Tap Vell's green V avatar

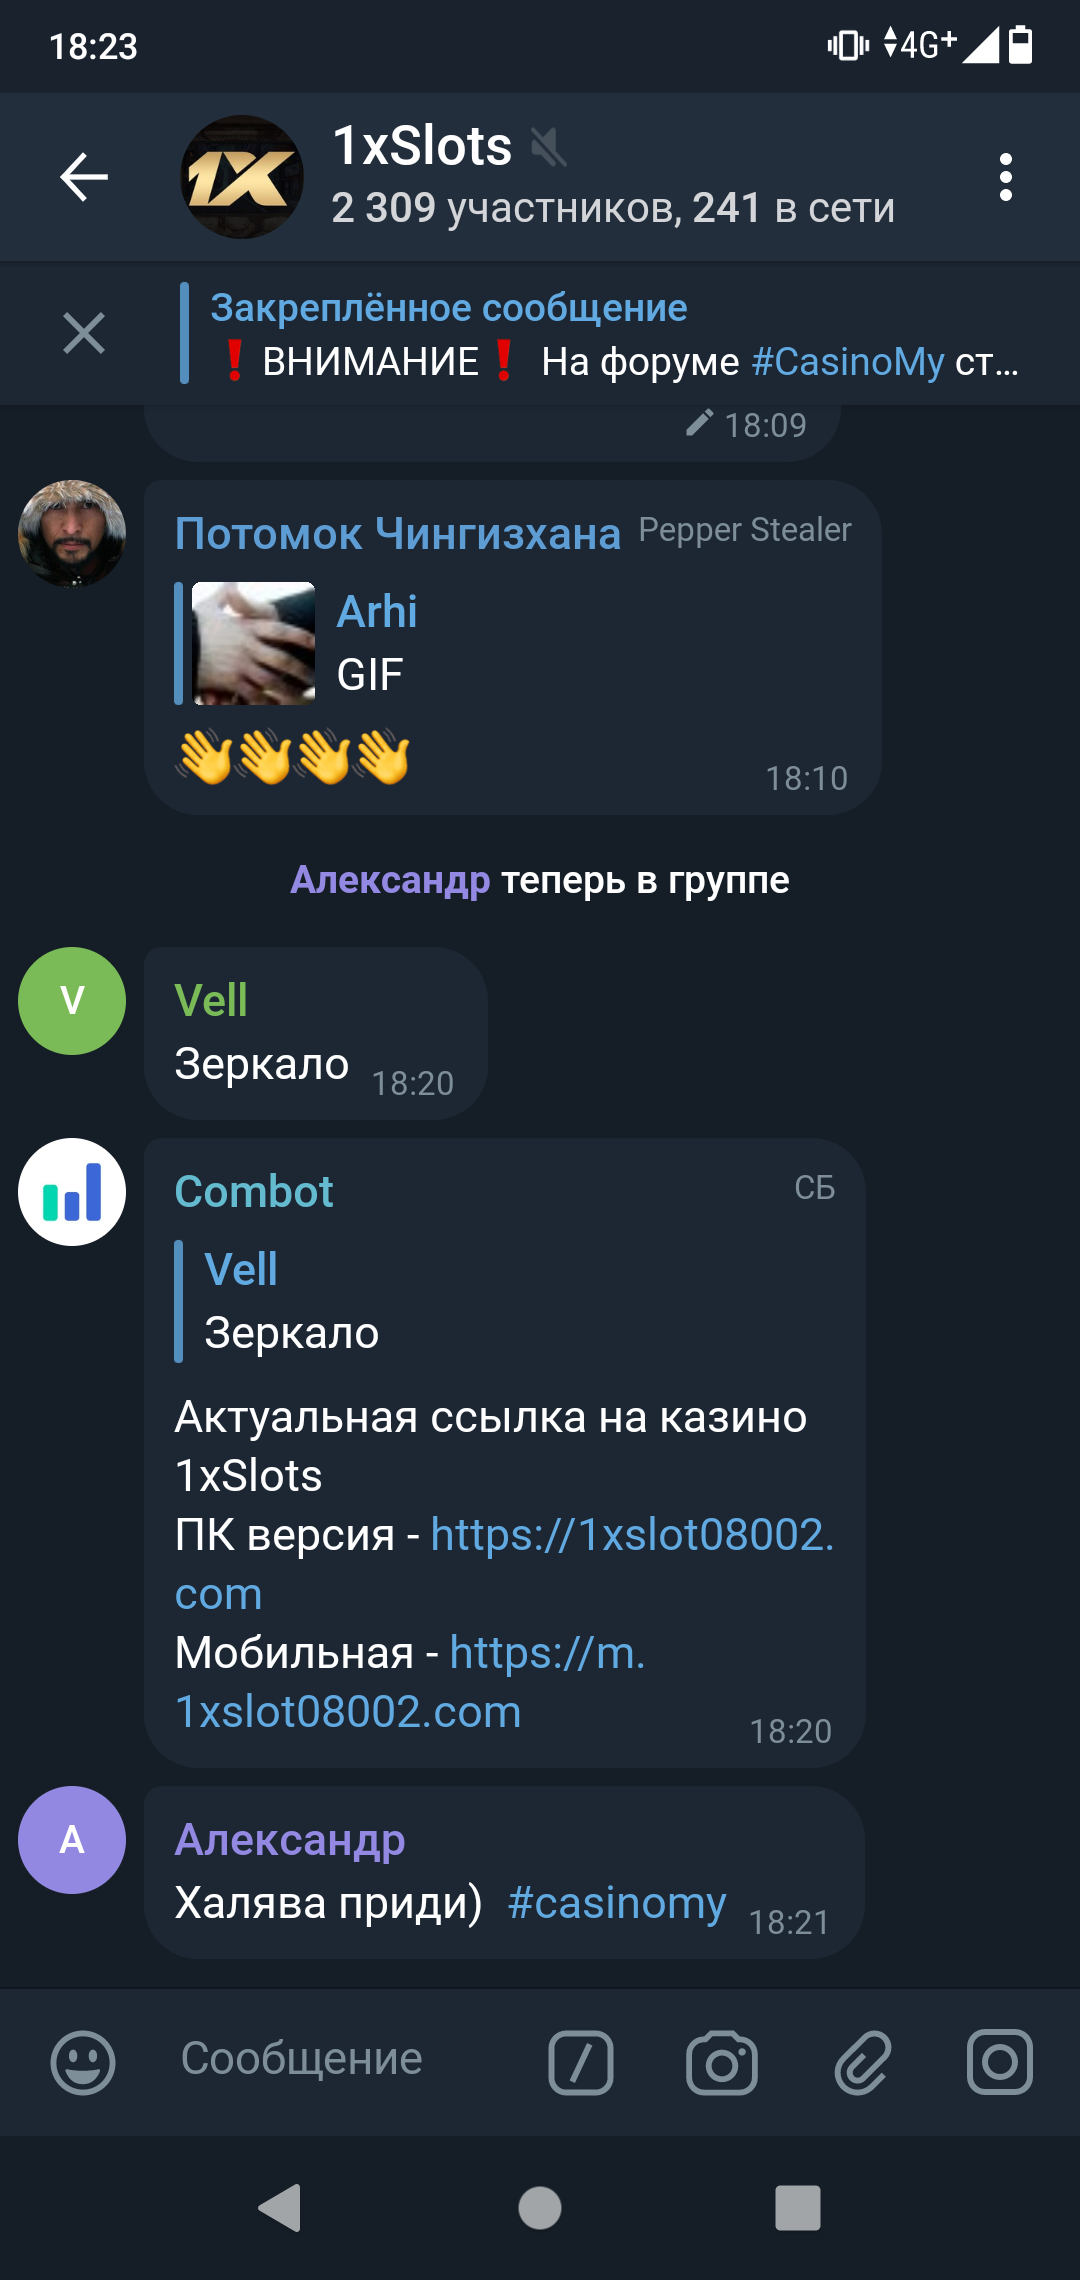click(72, 1001)
